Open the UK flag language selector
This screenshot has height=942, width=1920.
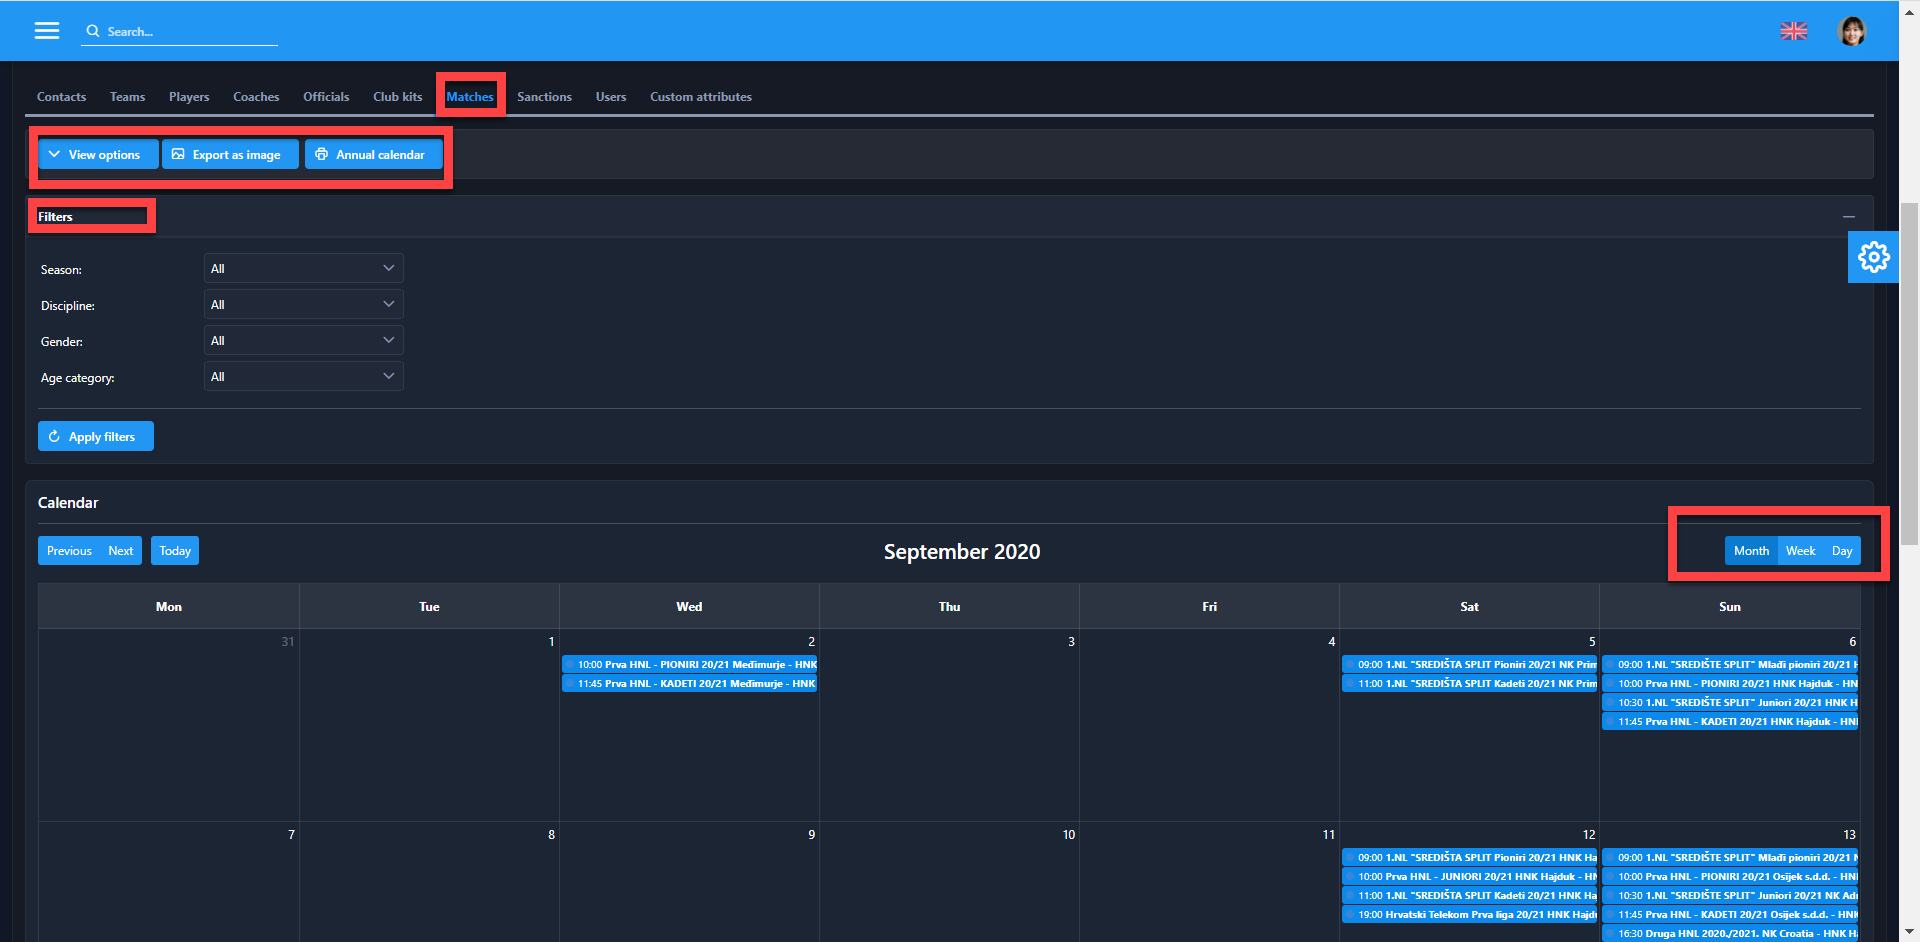1794,31
